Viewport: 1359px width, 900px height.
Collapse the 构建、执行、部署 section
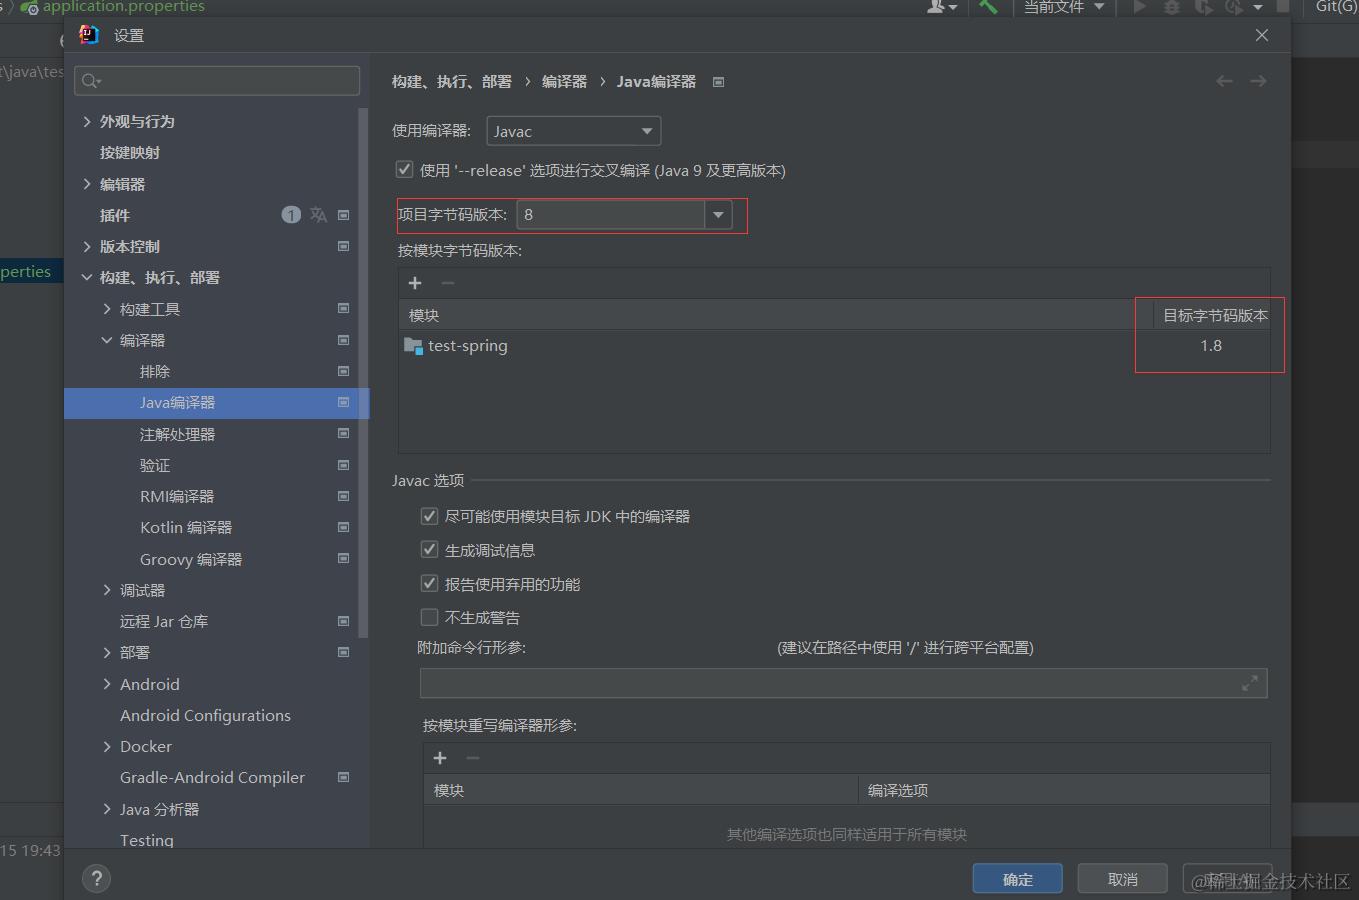[x=87, y=277]
